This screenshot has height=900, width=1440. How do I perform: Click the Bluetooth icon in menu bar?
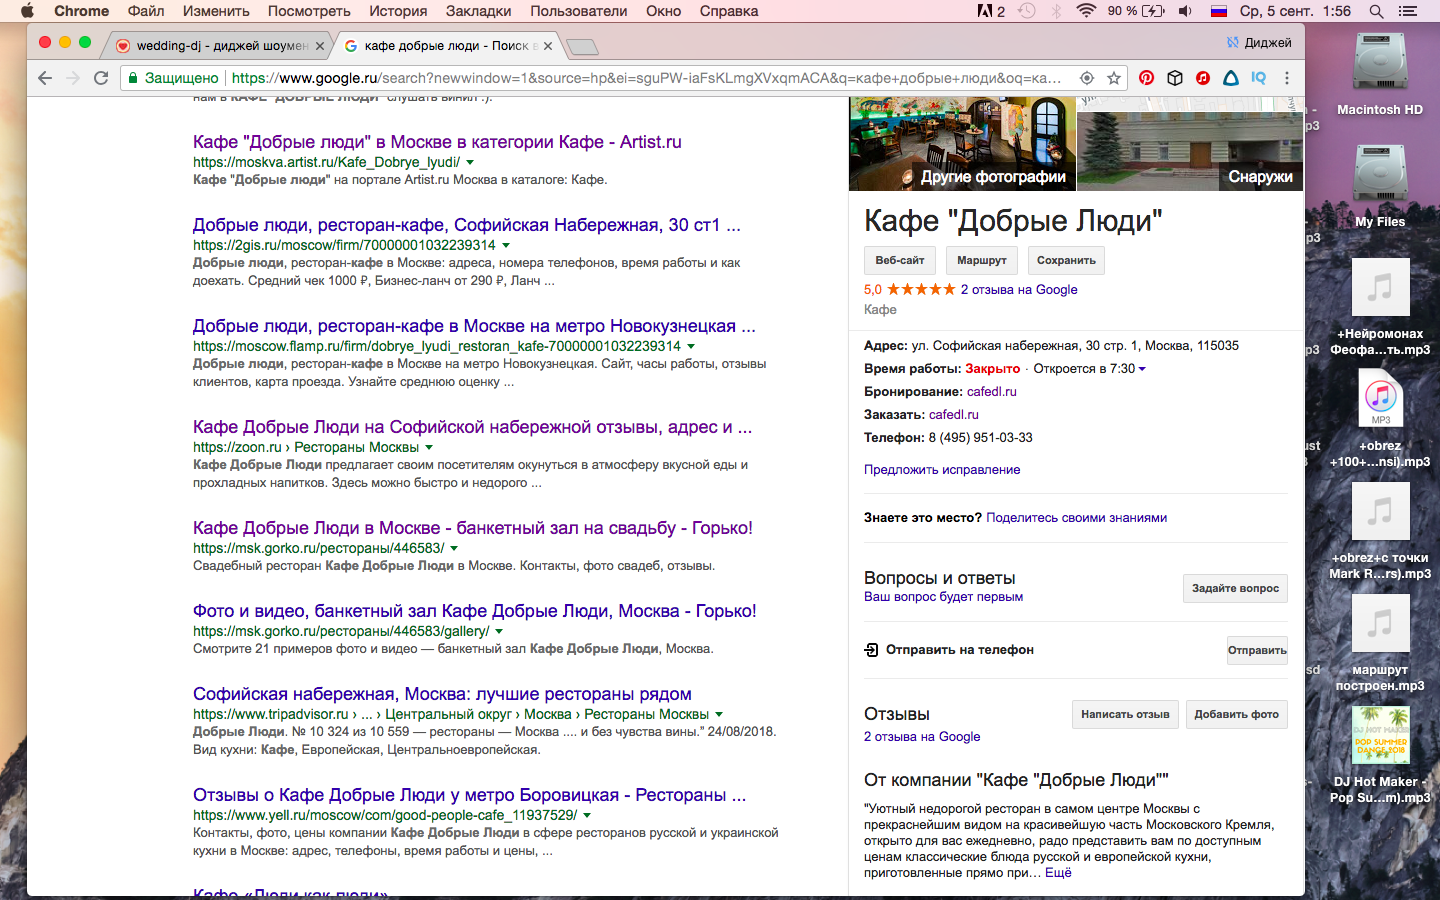point(1057,11)
